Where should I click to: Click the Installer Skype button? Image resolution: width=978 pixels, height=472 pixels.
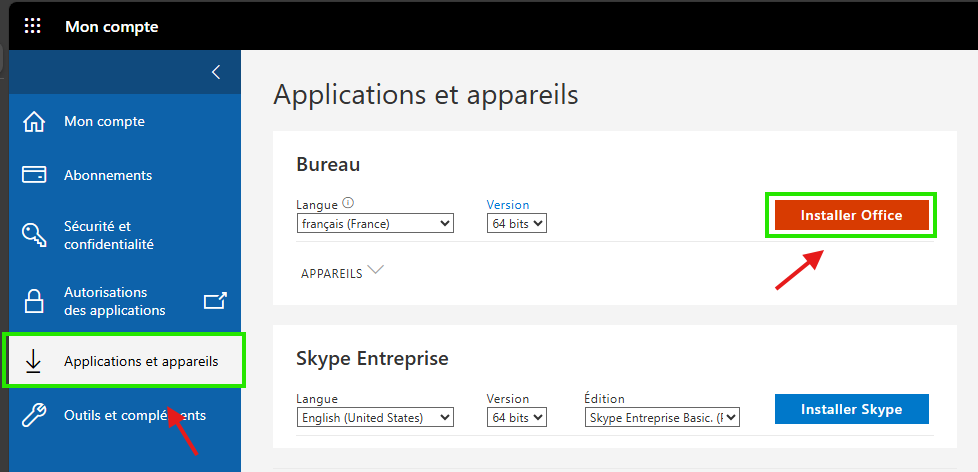tap(851, 409)
